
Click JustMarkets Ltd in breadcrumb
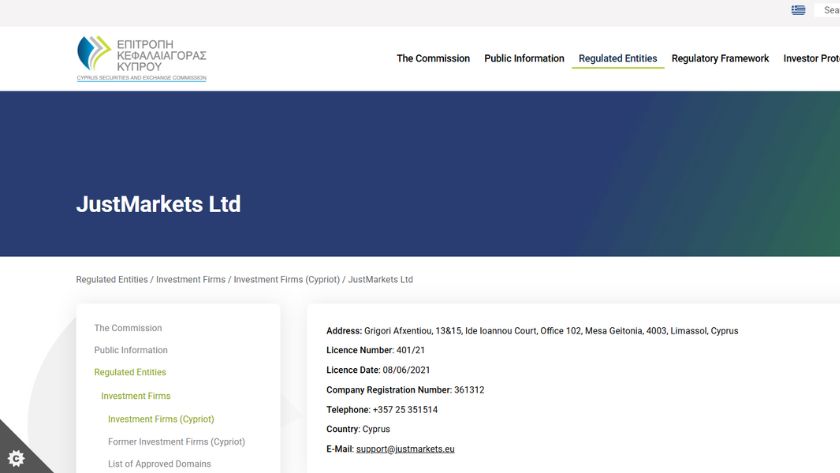[x=380, y=280]
